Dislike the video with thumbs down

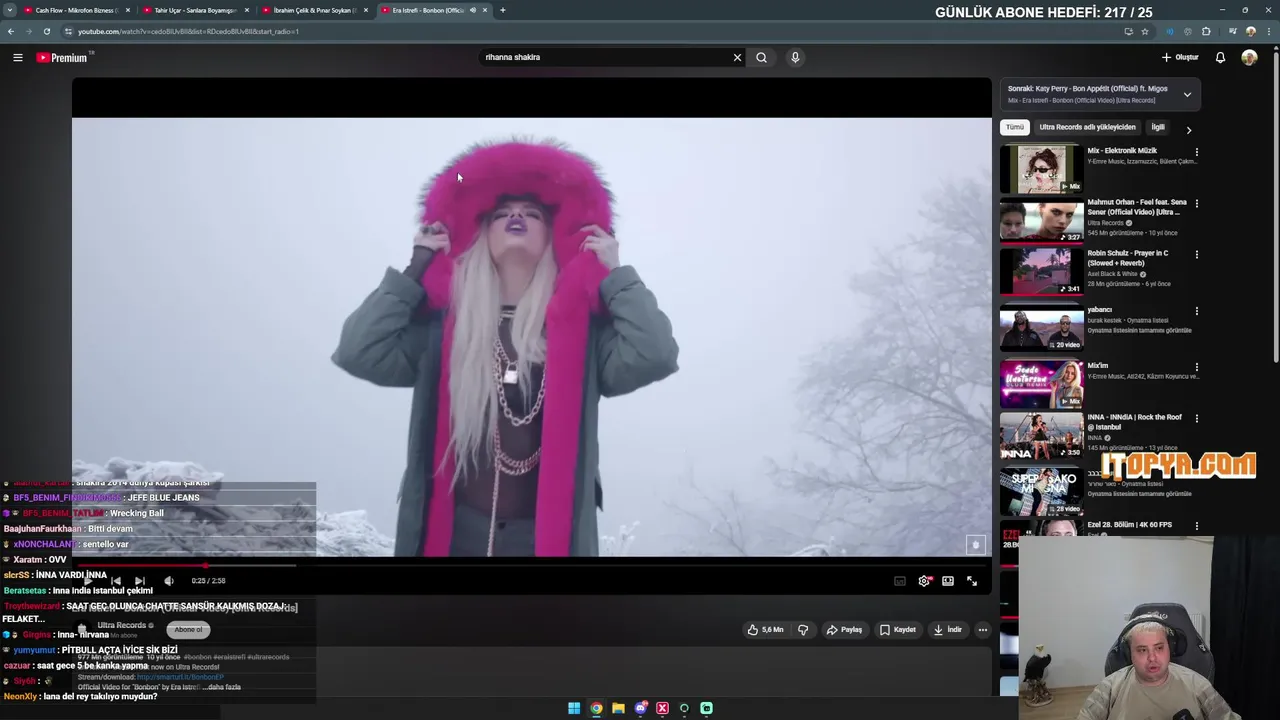tap(802, 630)
